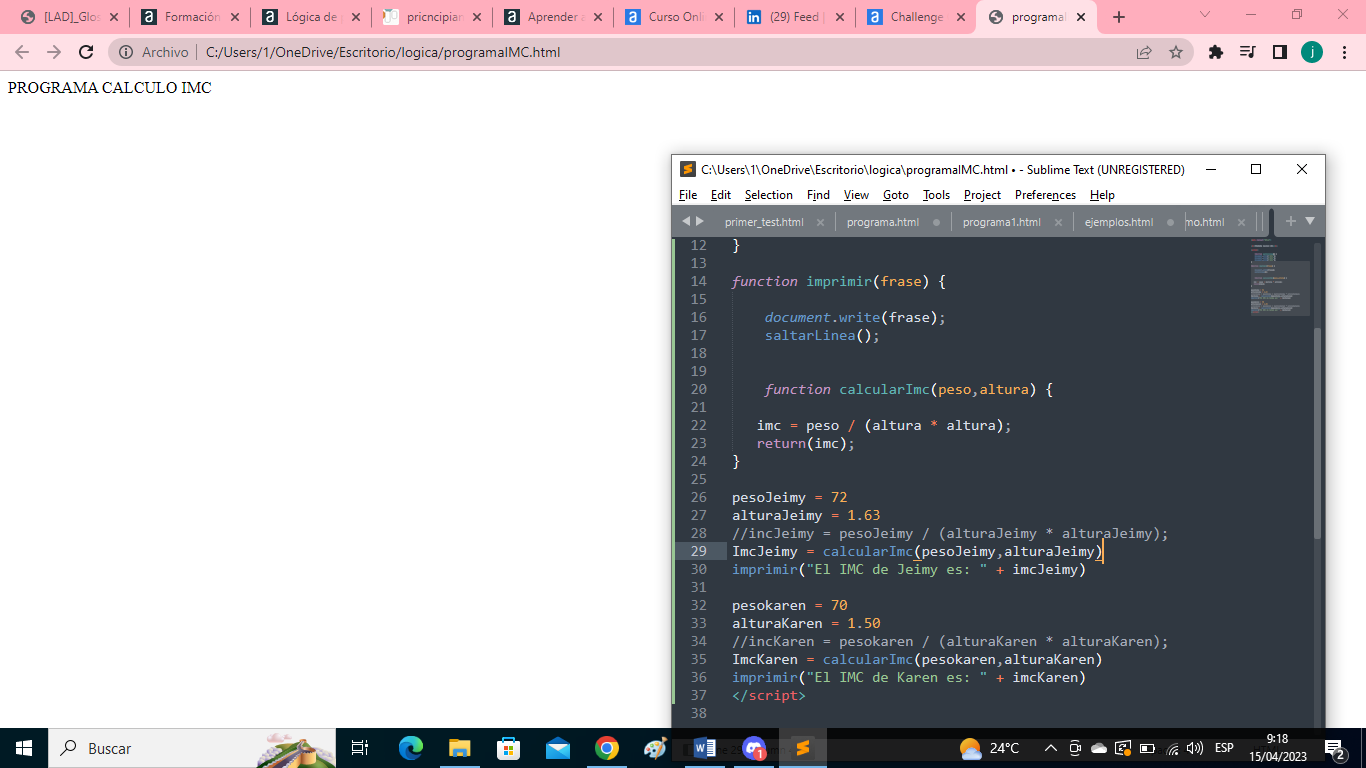Show hidden system tray icons chevron
1366x768 pixels.
(x=1050, y=748)
